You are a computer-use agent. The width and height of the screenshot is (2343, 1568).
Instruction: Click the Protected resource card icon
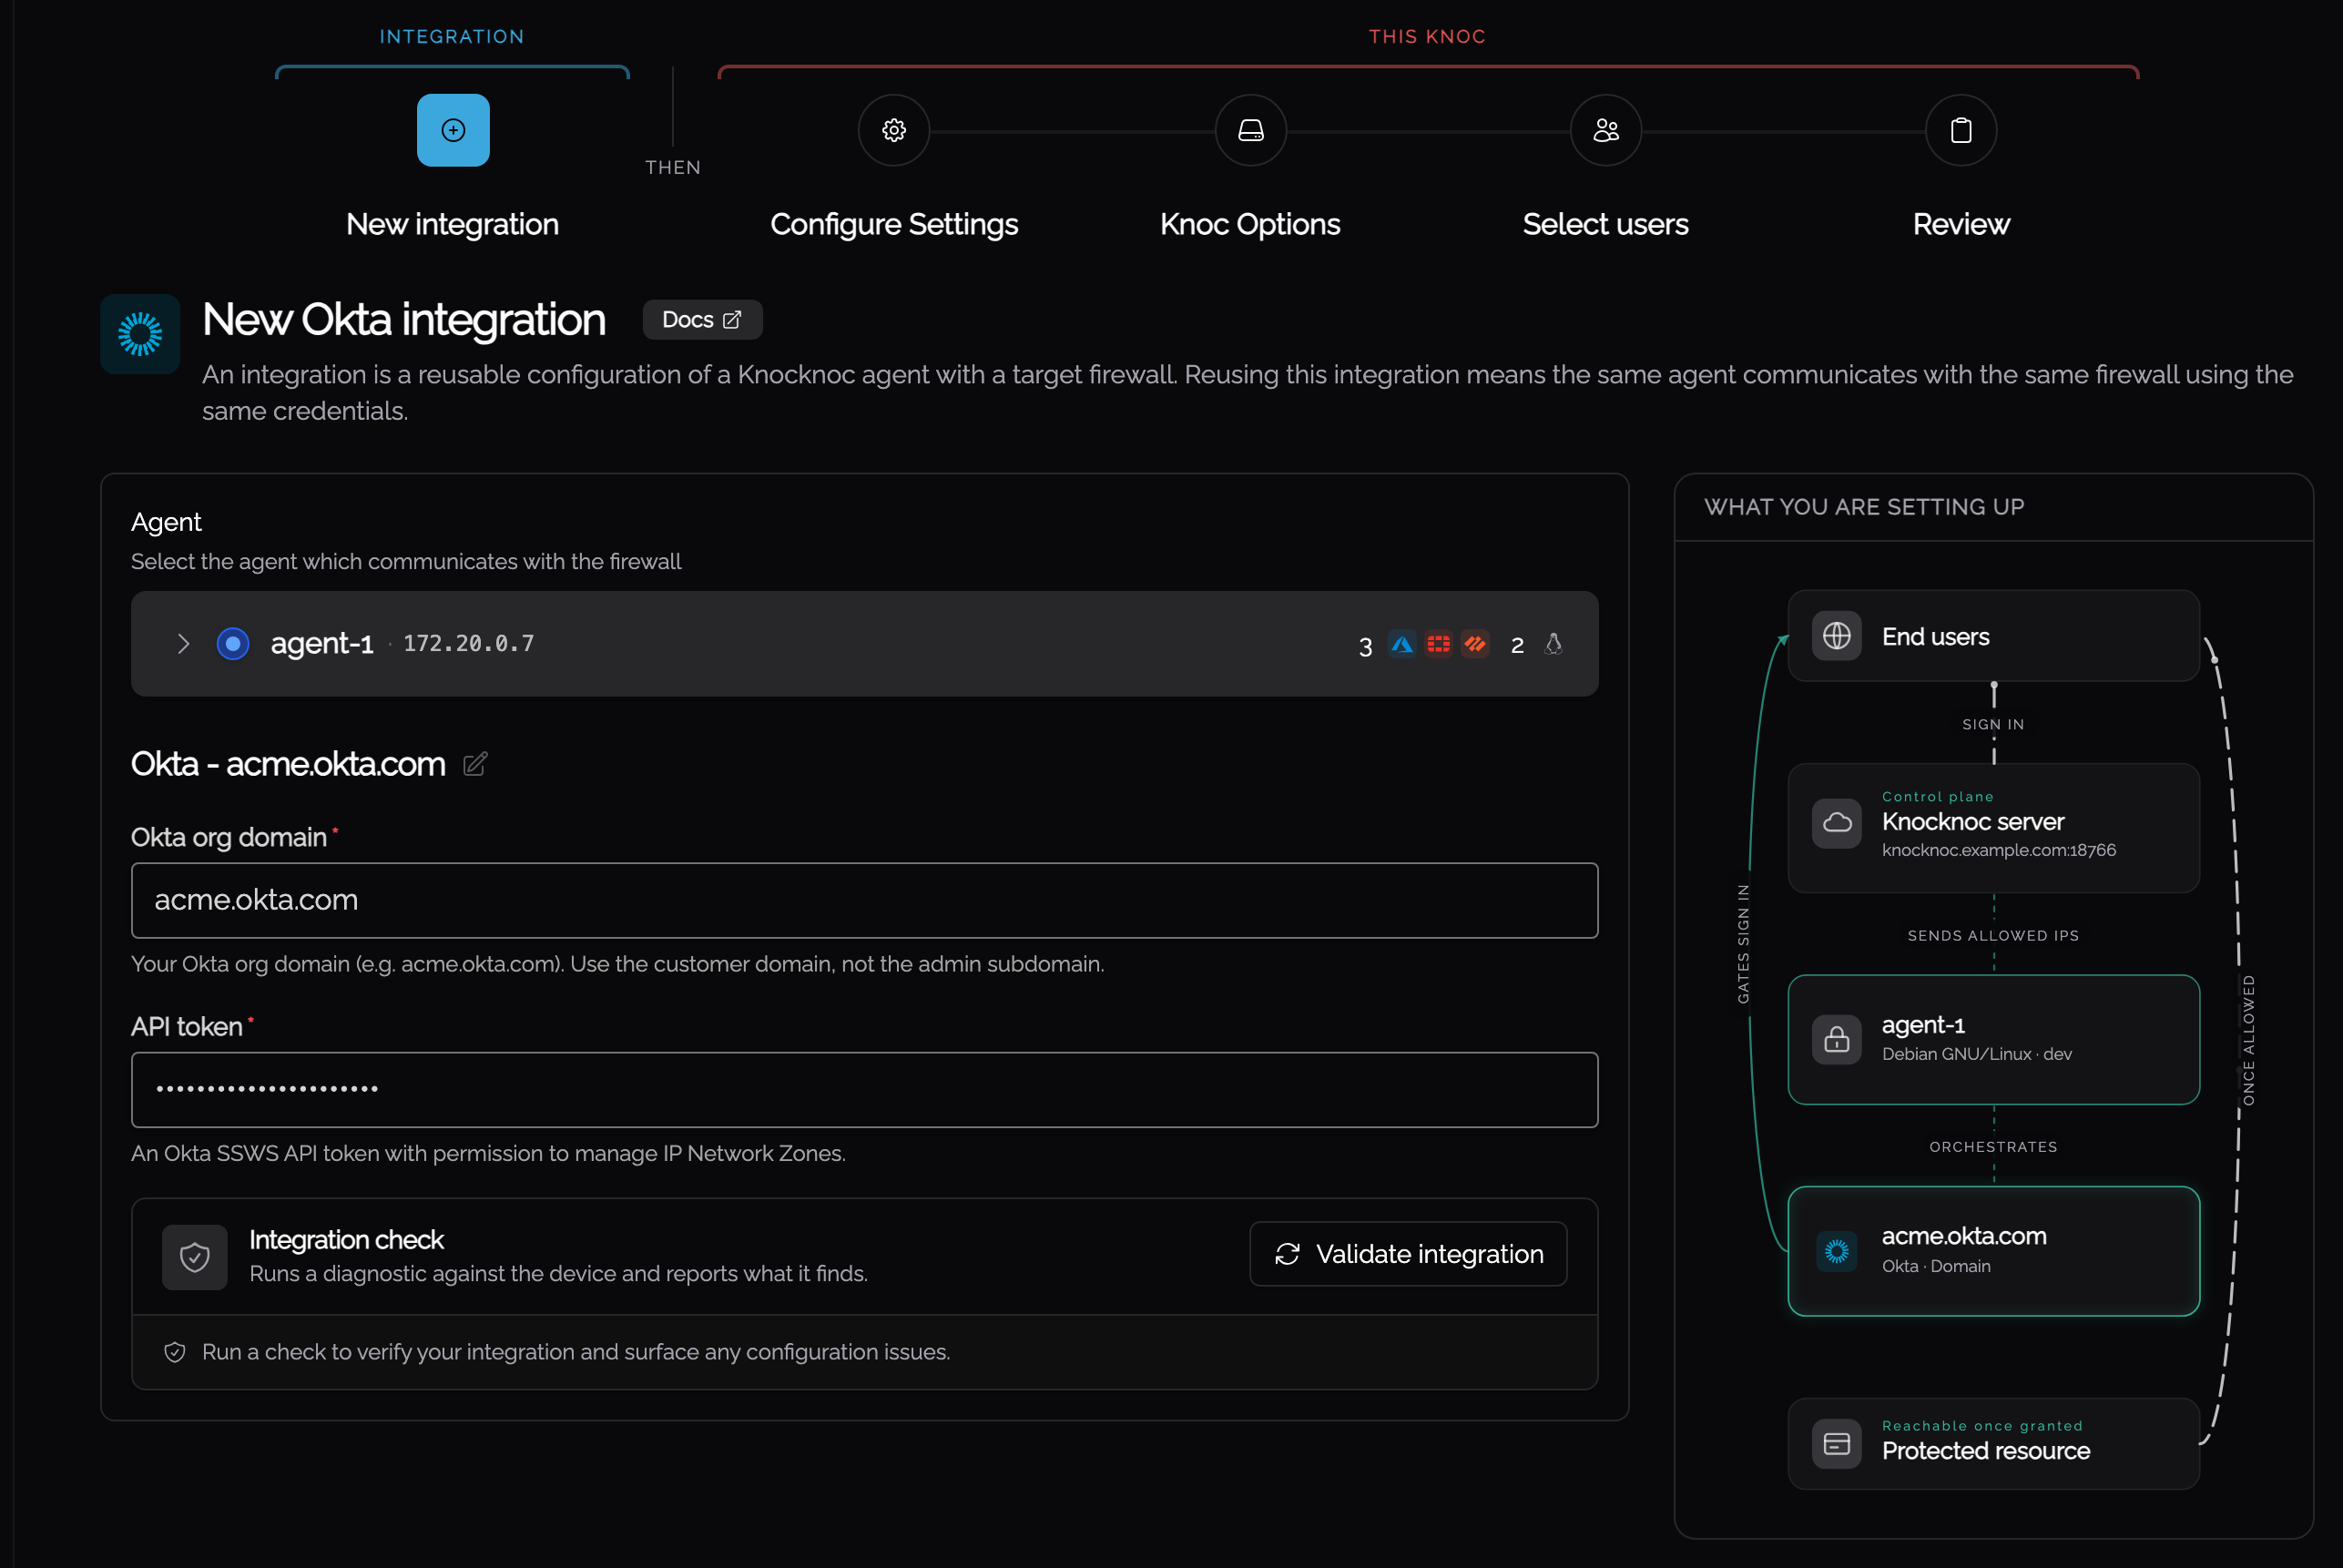click(1837, 1444)
